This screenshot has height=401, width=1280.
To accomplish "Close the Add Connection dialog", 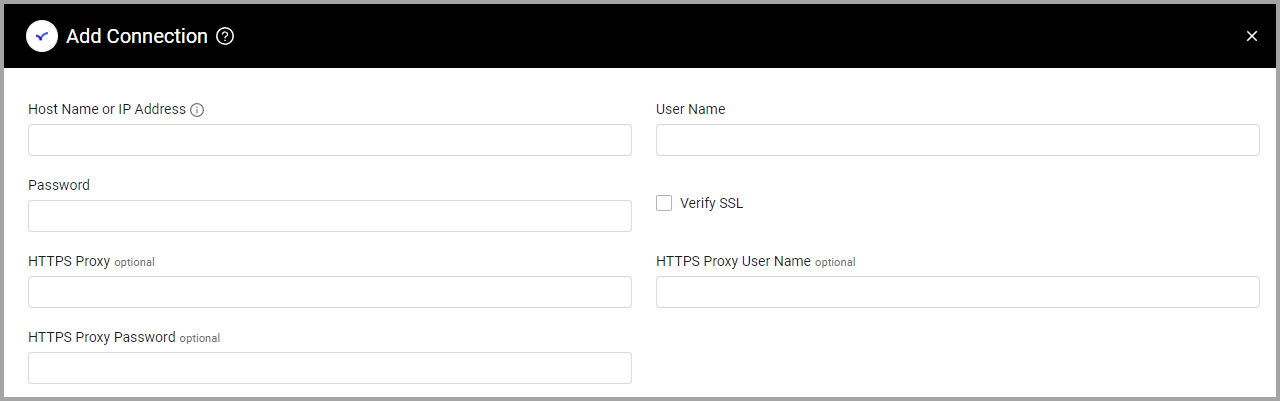I will (x=1252, y=36).
